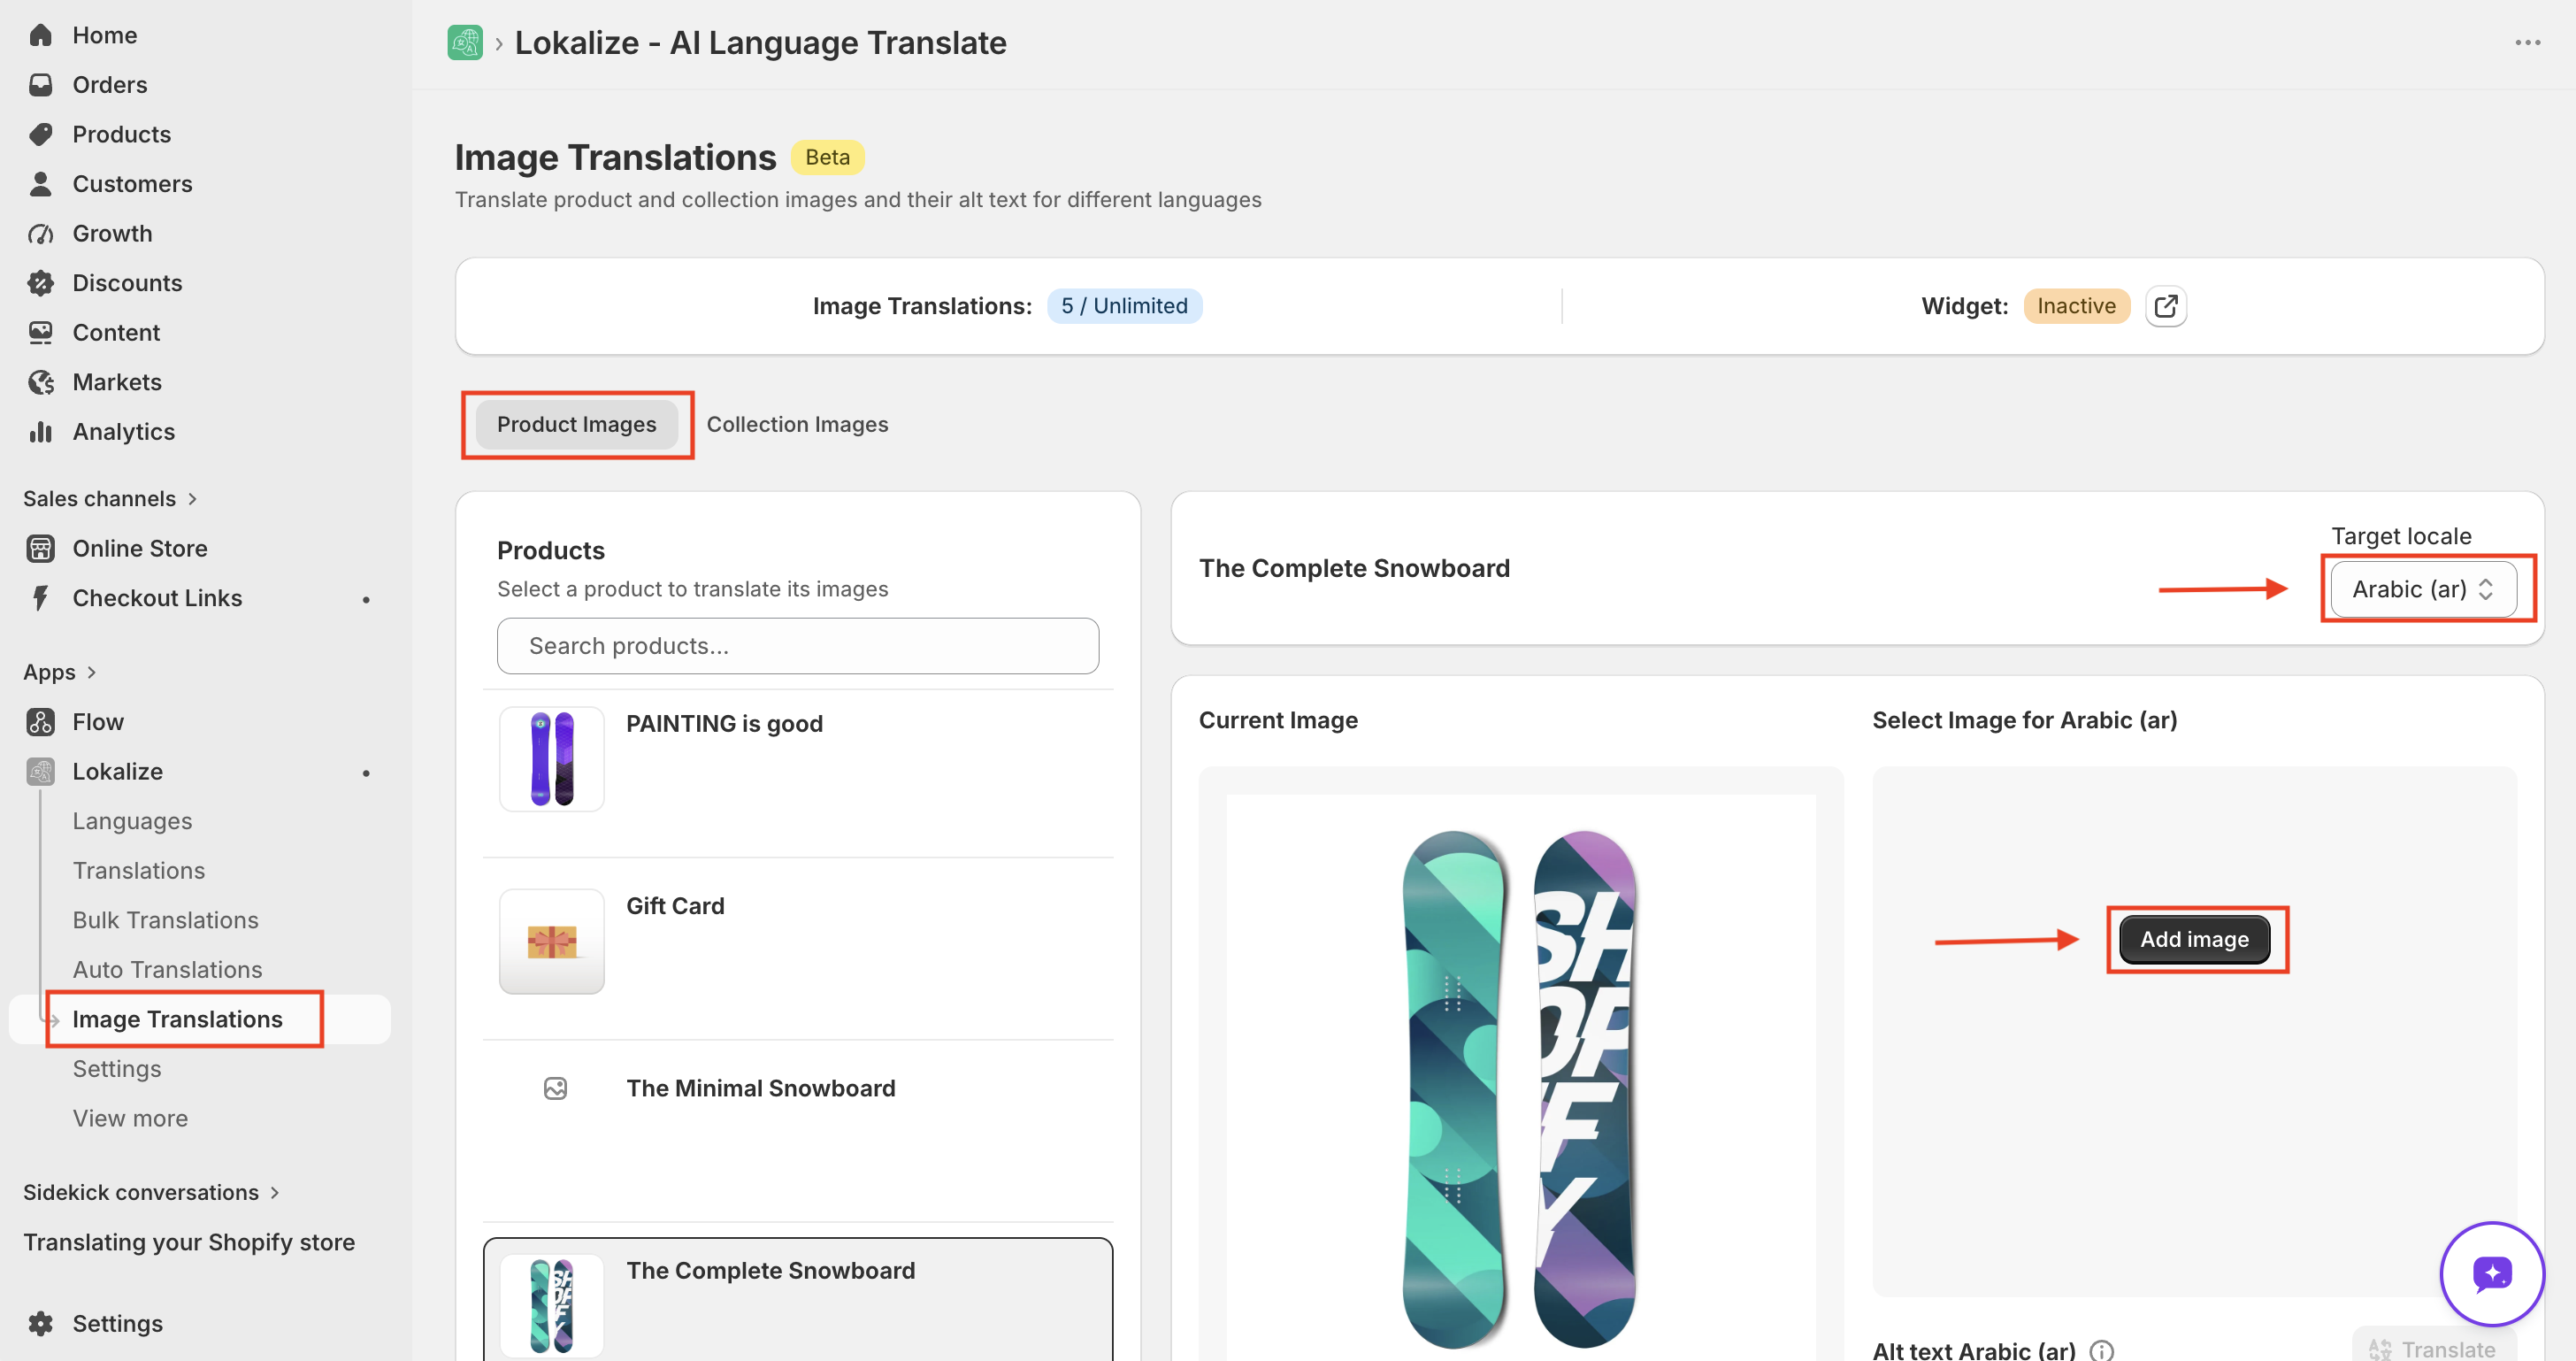
Task: Click the Analytics bar chart icon
Action: click(x=40, y=432)
